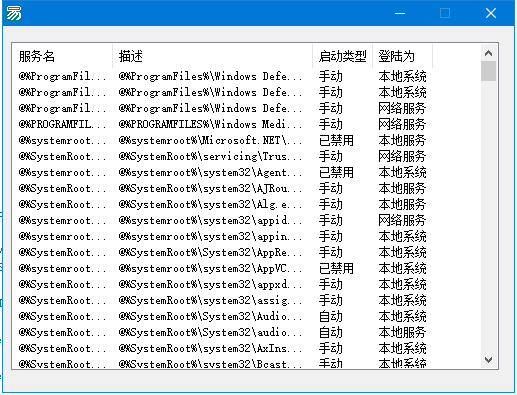Screen dimensions: 517x395
Task: Click 已禁用 in the Agent row
Action: point(336,172)
